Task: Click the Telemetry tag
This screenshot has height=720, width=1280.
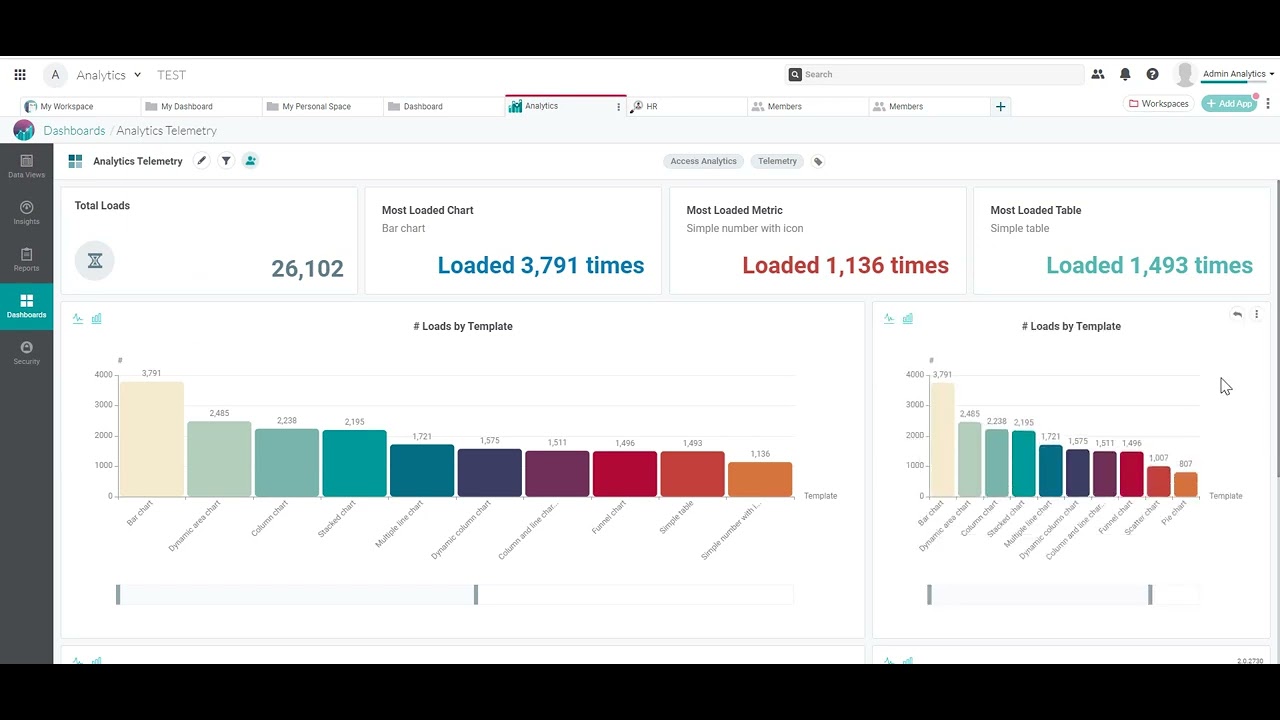Action: point(777,161)
